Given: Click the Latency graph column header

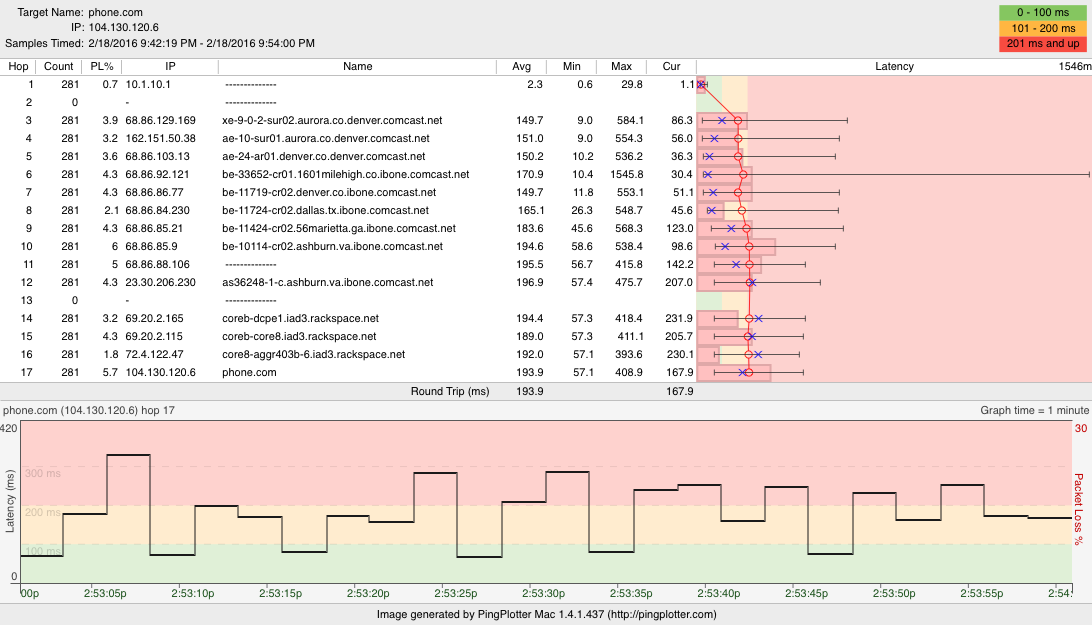Looking at the screenshot, I should pos(893,67).
